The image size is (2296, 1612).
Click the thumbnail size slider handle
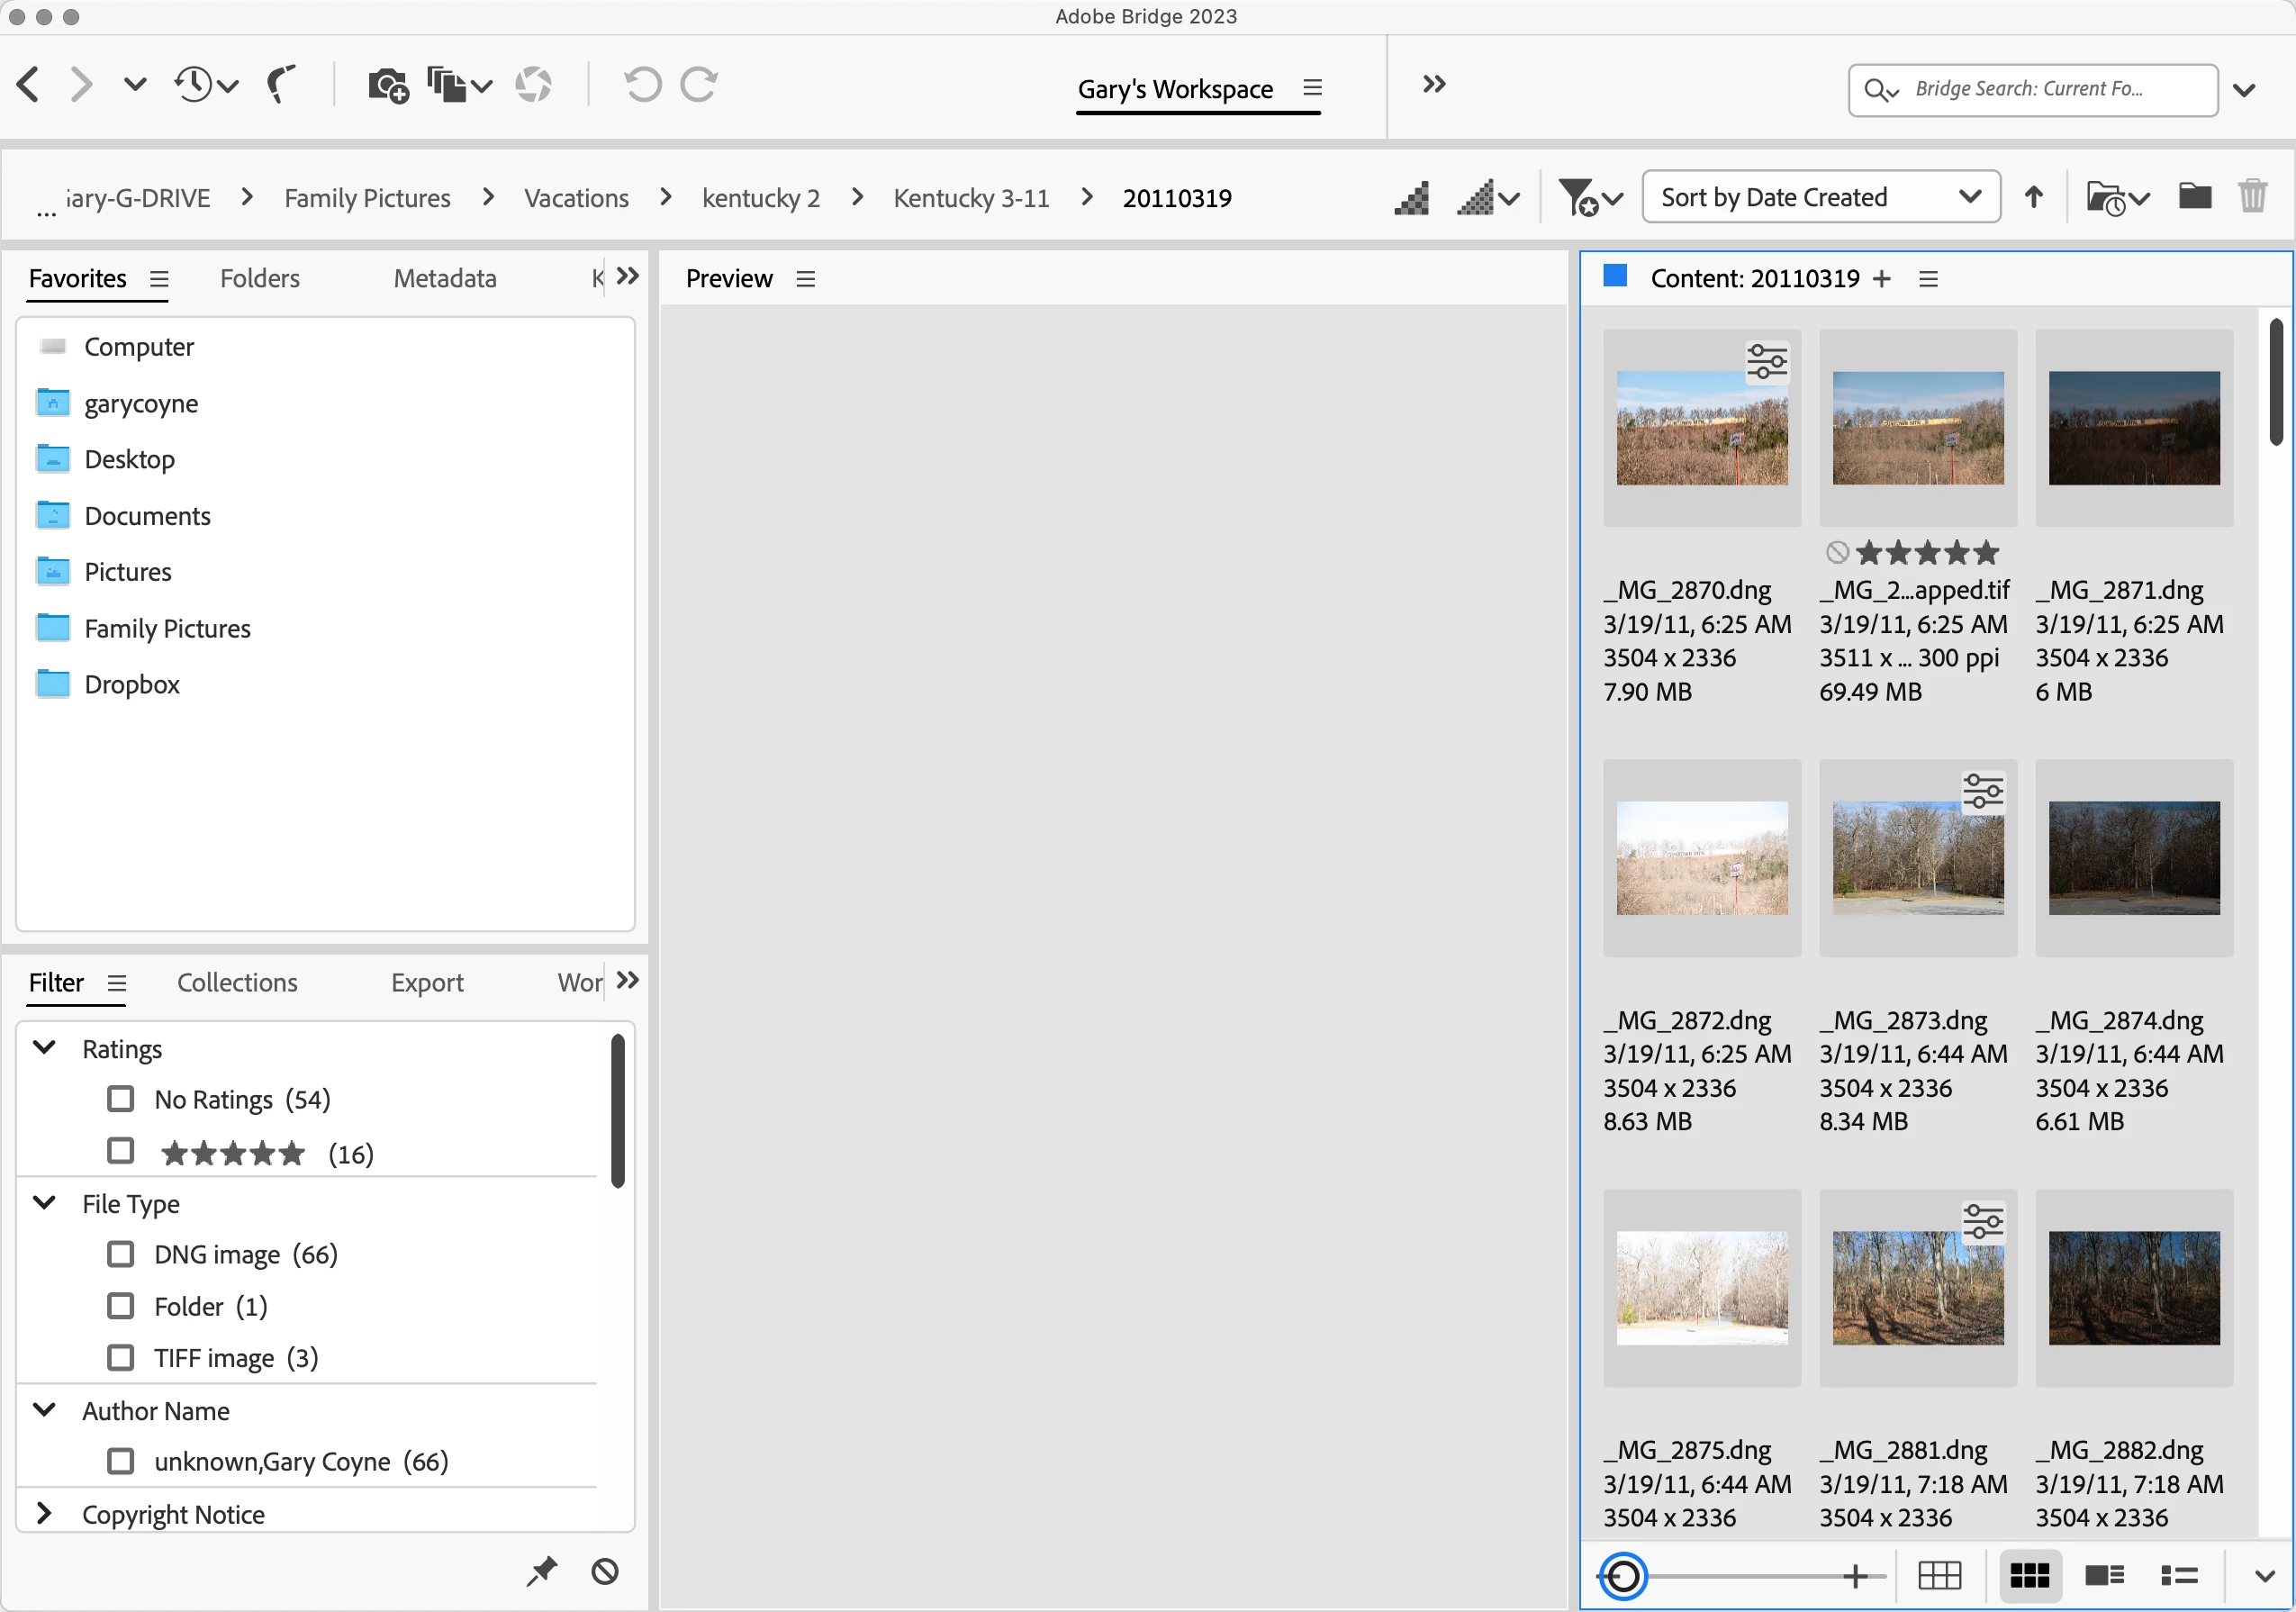pyautogui.click(x=1623, y=1577)
